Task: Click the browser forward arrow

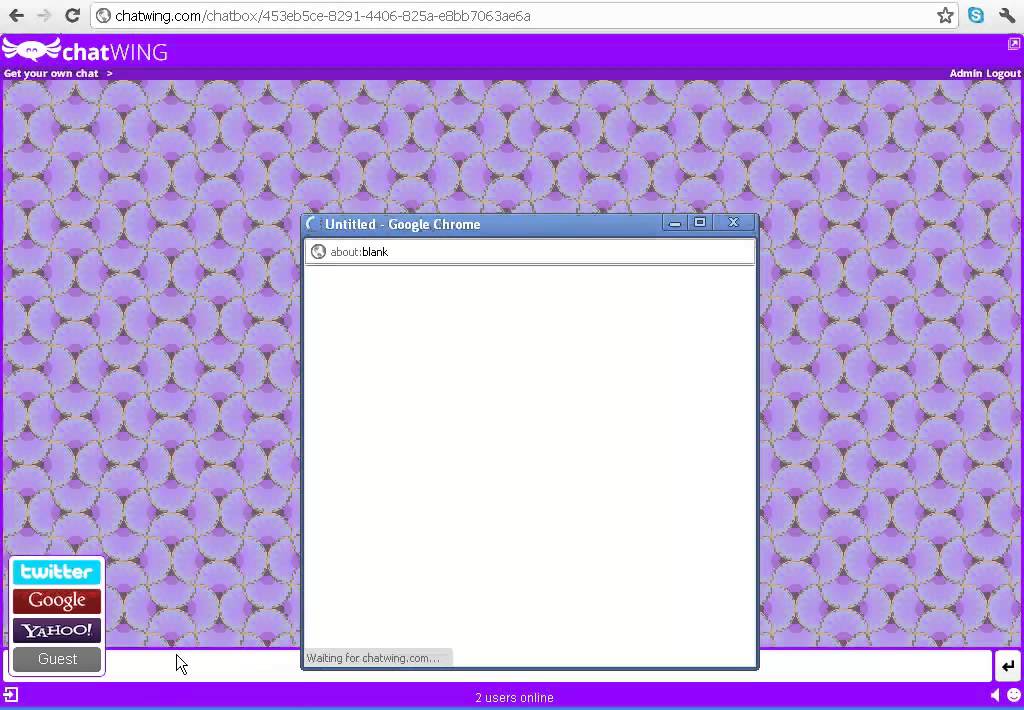Action: click(x=44, y=15)
